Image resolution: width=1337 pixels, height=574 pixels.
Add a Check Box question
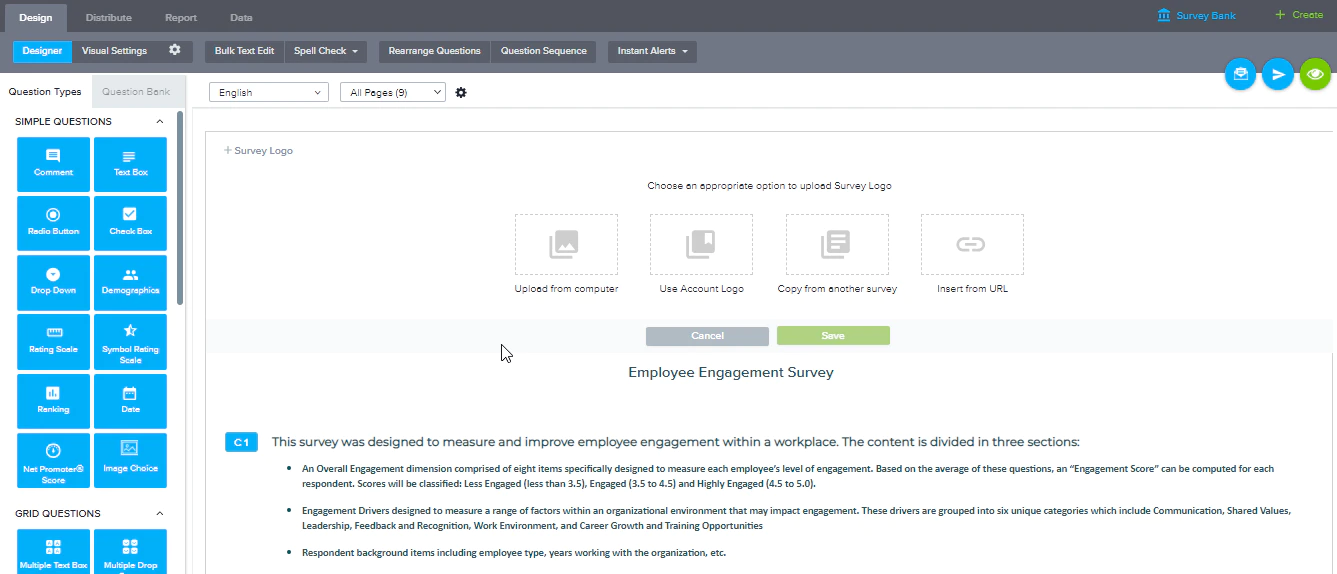(x=130, y=223)
